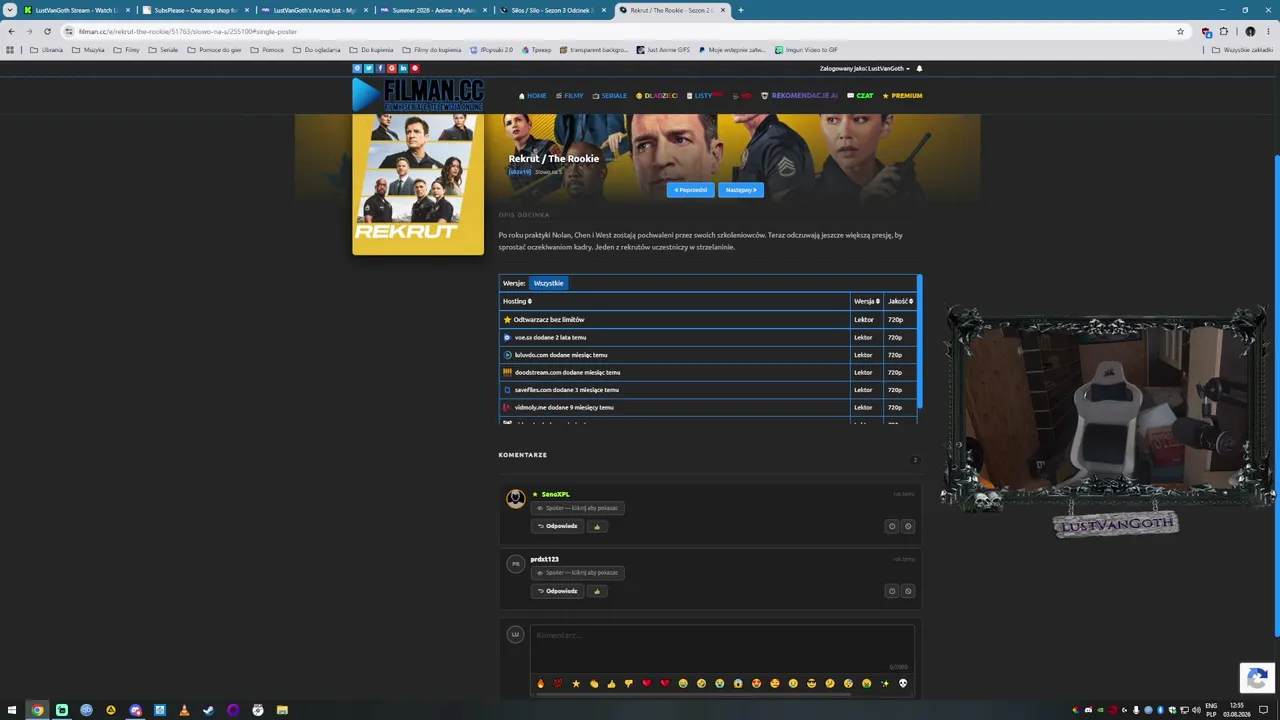Open the logged-in user LustVanGoth dropdown
This screenshot has height=720, width=1280.
click(865, 69)
